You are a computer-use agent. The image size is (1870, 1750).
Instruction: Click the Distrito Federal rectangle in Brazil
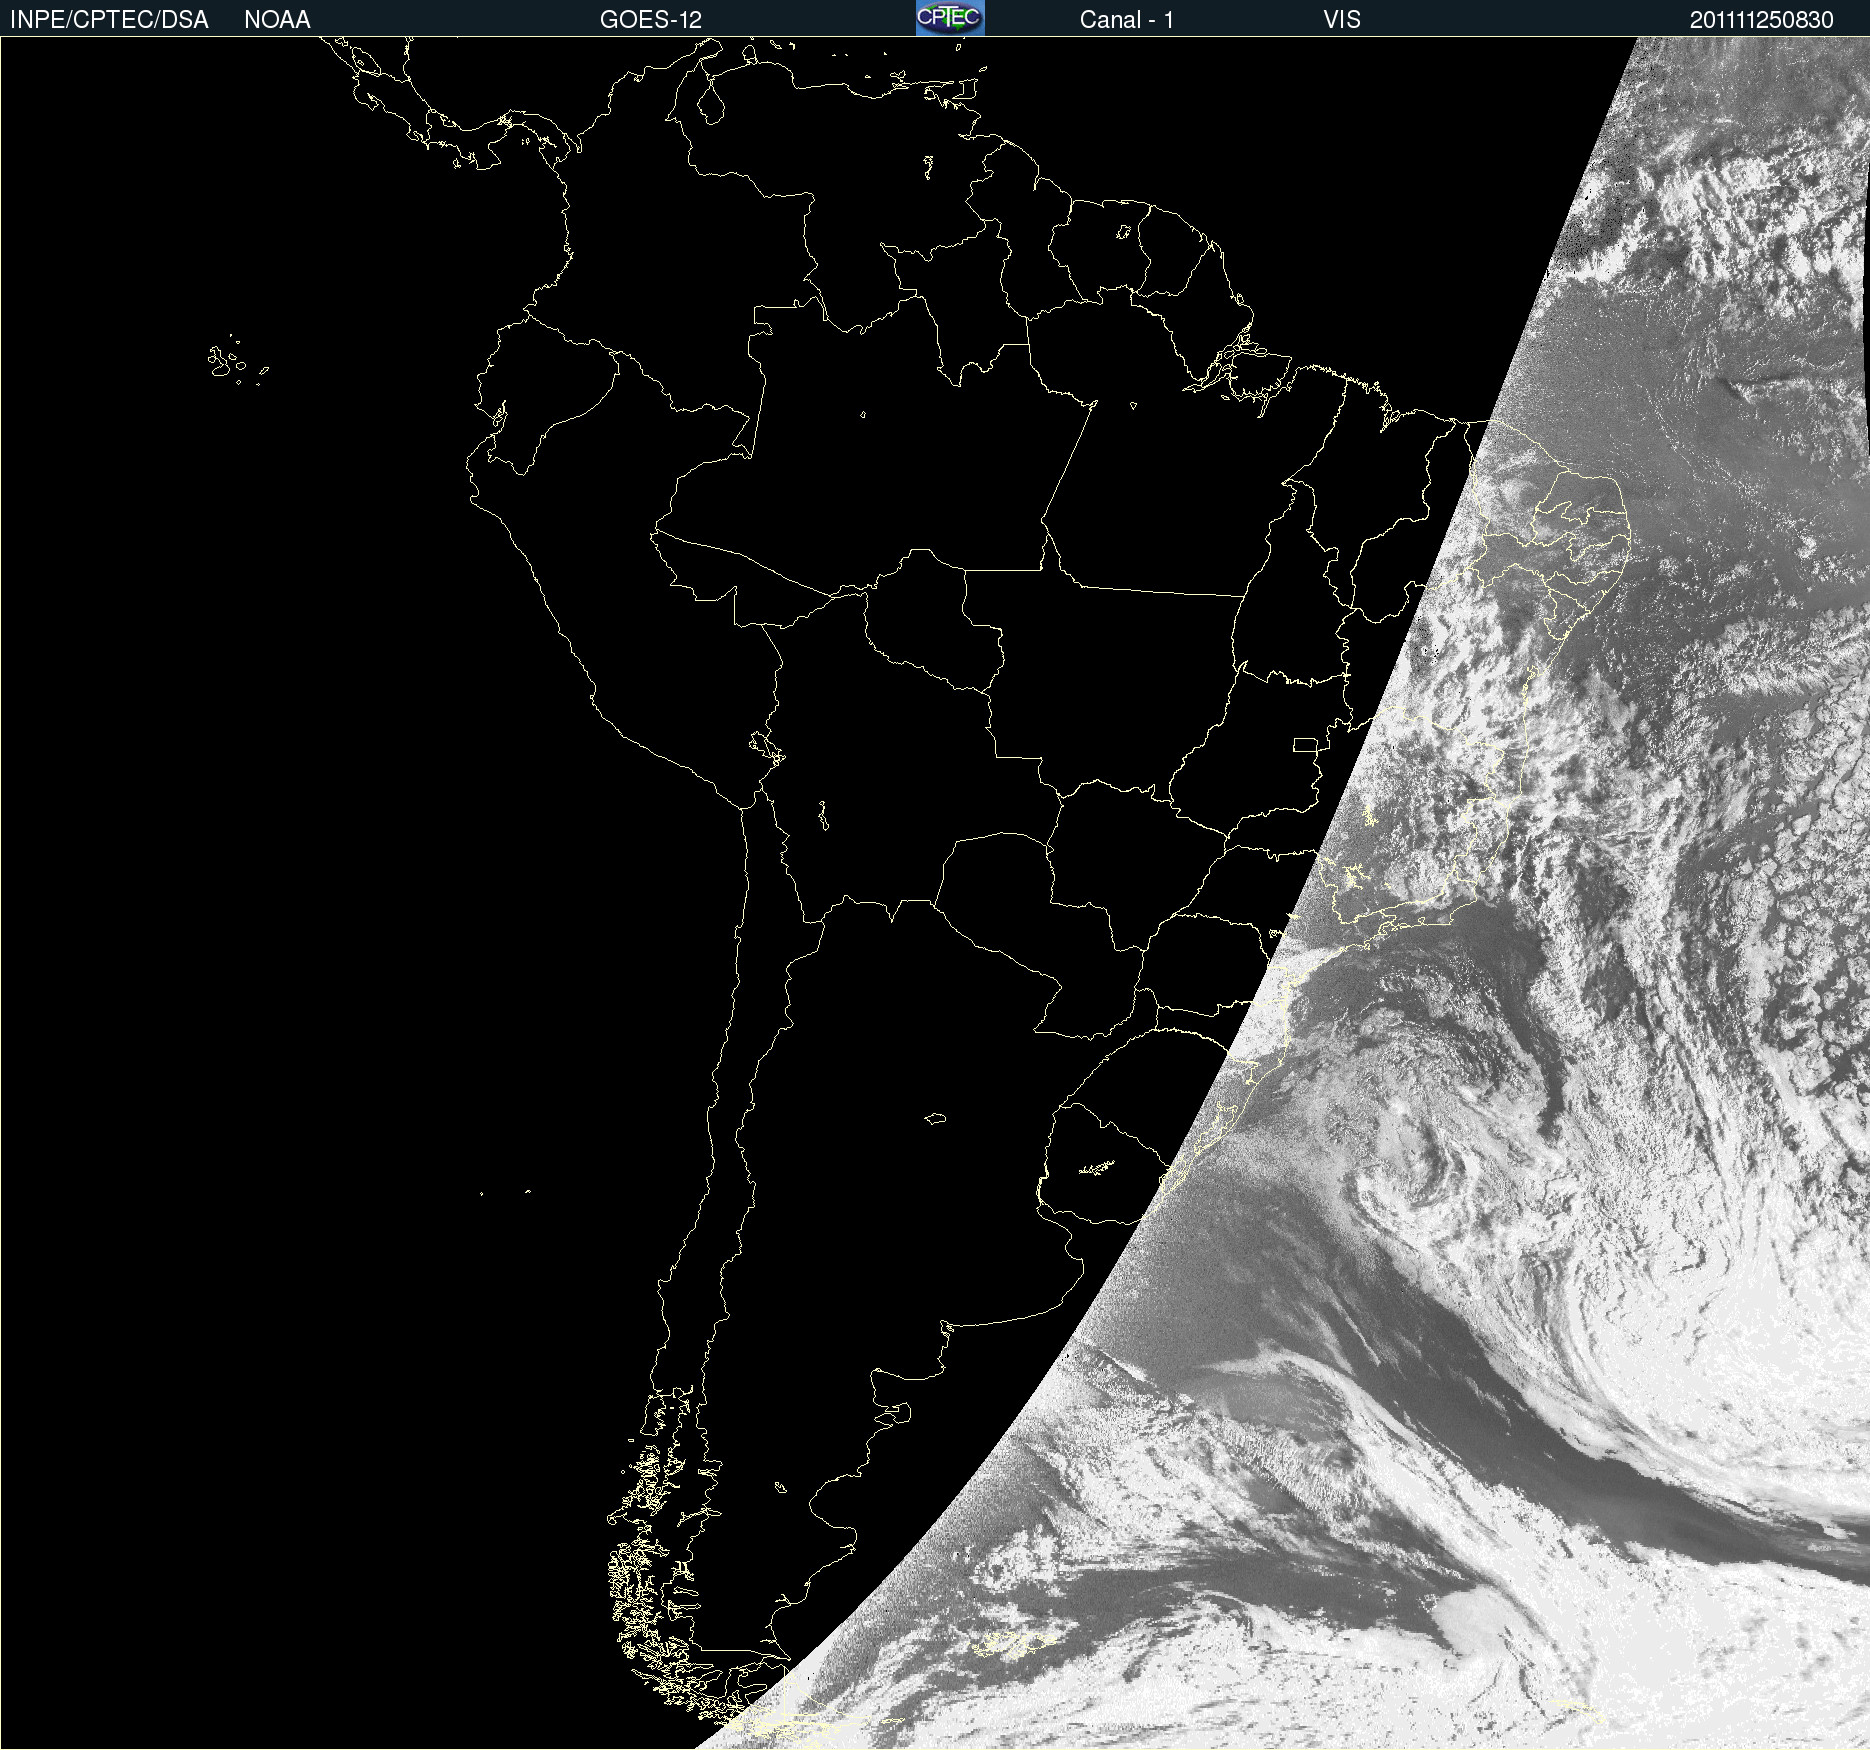click(x=1305, y=744)
